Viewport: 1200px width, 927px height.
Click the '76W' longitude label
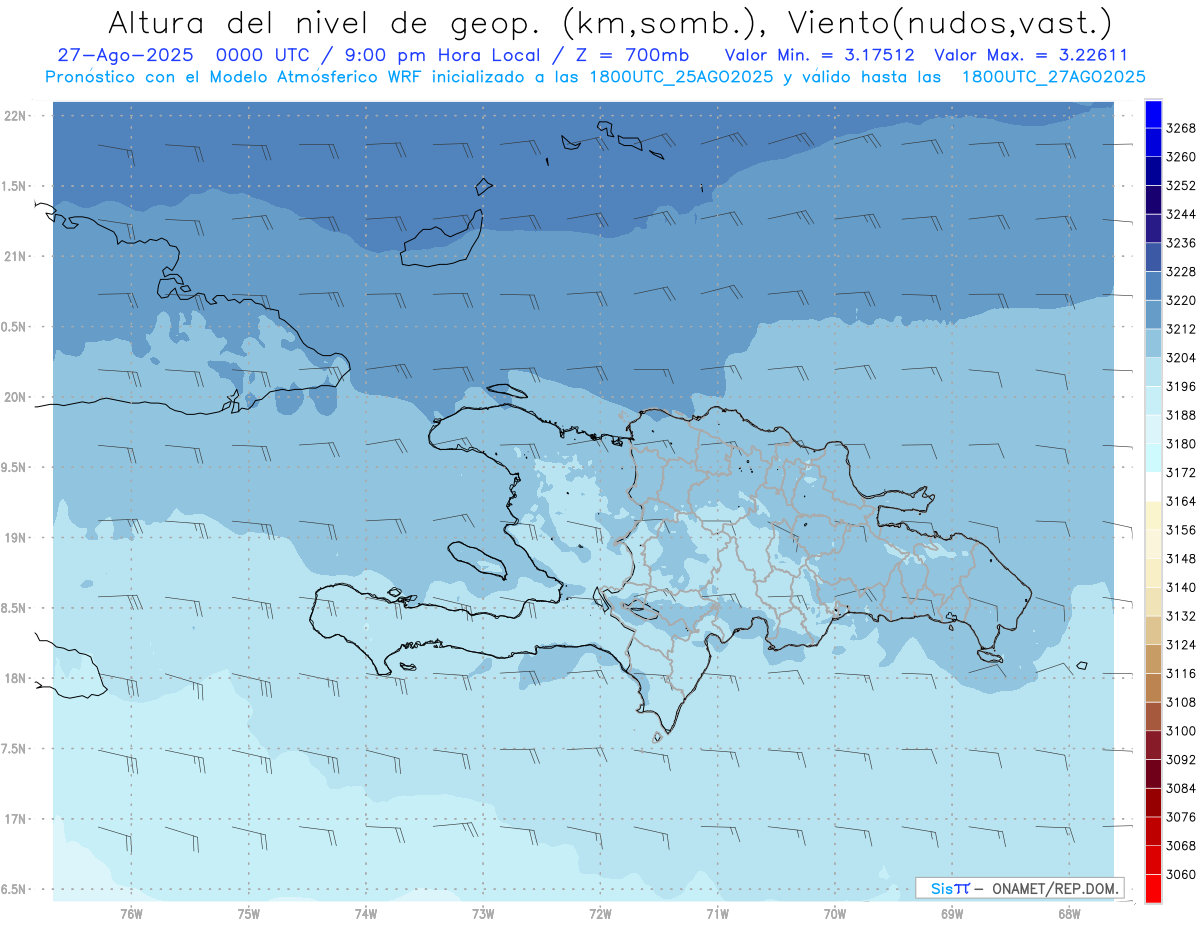131,914
